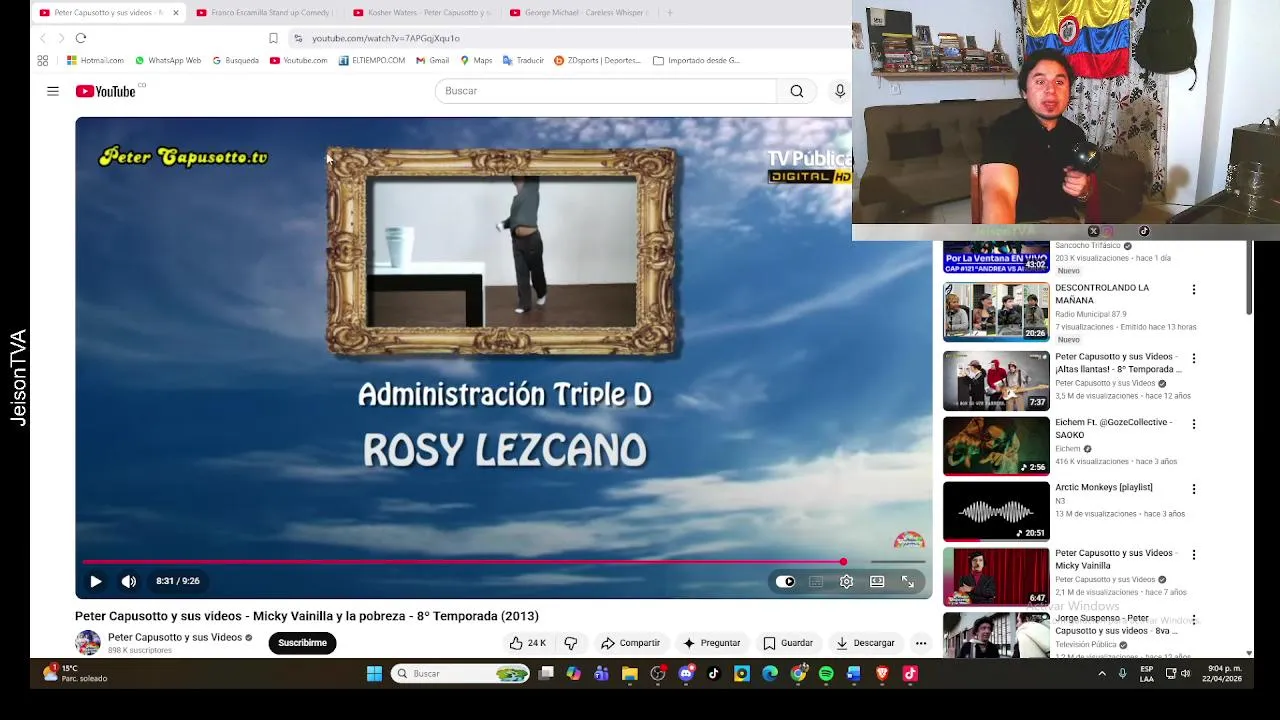Toggle the autoplay switch in the player
The image size is (1280, 720).
pyautogui.click(x=785, y=581)
